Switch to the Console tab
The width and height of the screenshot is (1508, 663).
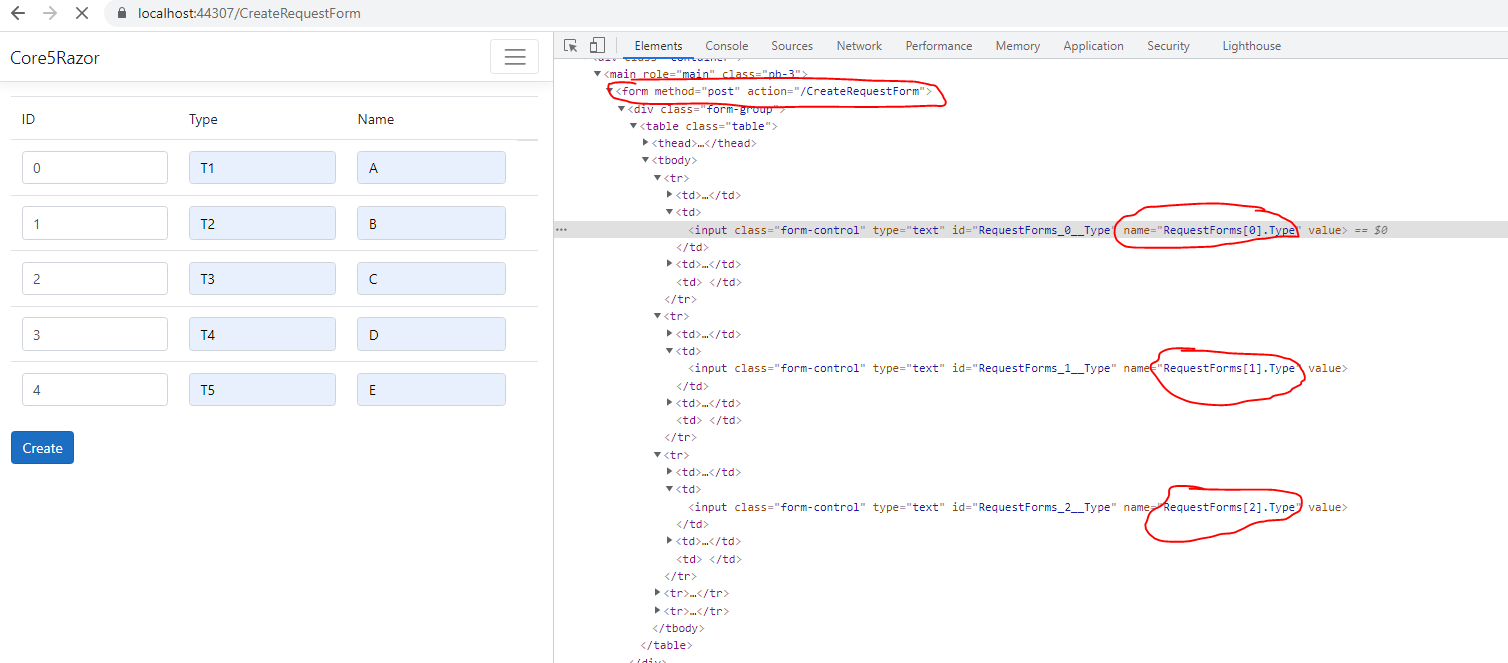[x=726, y=45]
